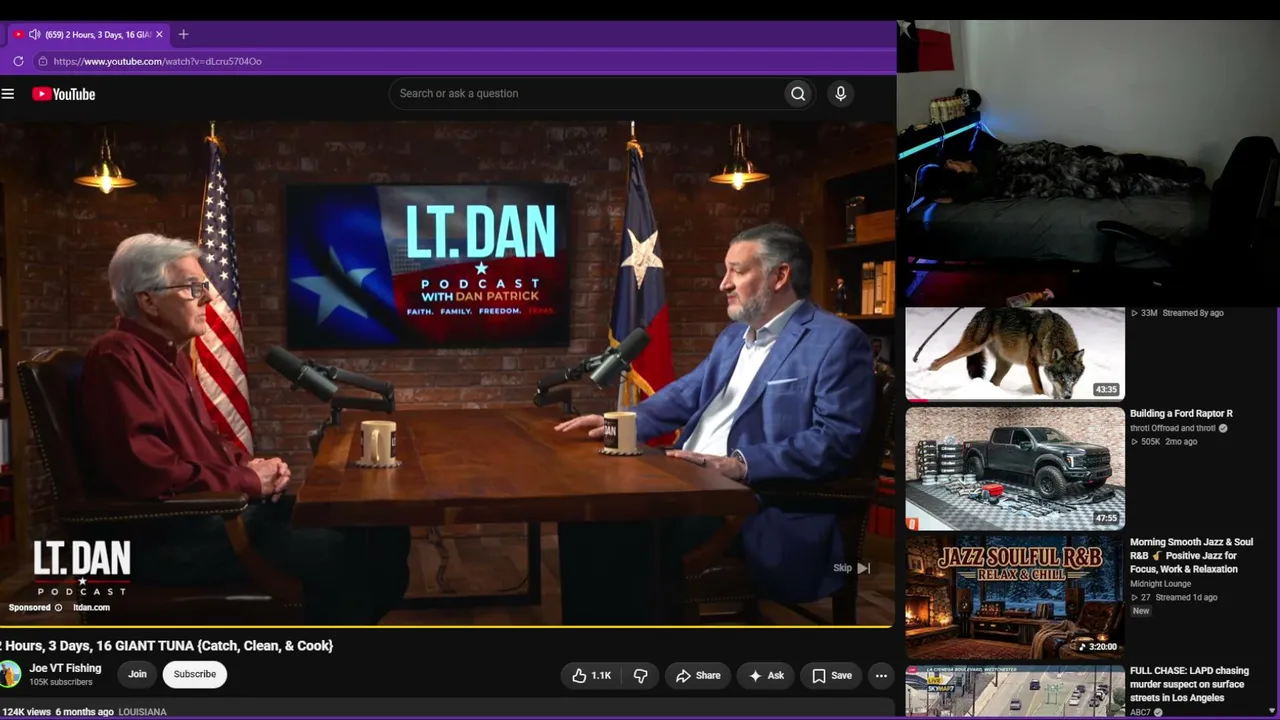View site information icon beside the URL
Image resolution: width=1280 pixels, height=720 pixels.
click(x=42, y=61)
